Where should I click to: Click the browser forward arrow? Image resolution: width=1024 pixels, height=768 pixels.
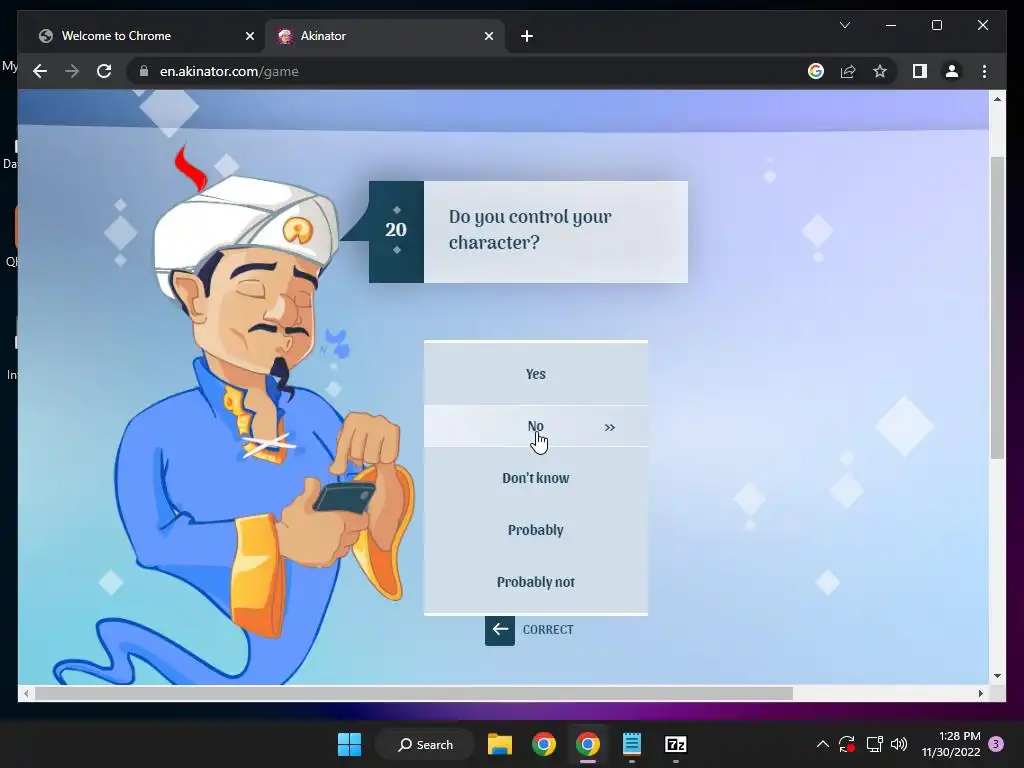click(72, 71)
